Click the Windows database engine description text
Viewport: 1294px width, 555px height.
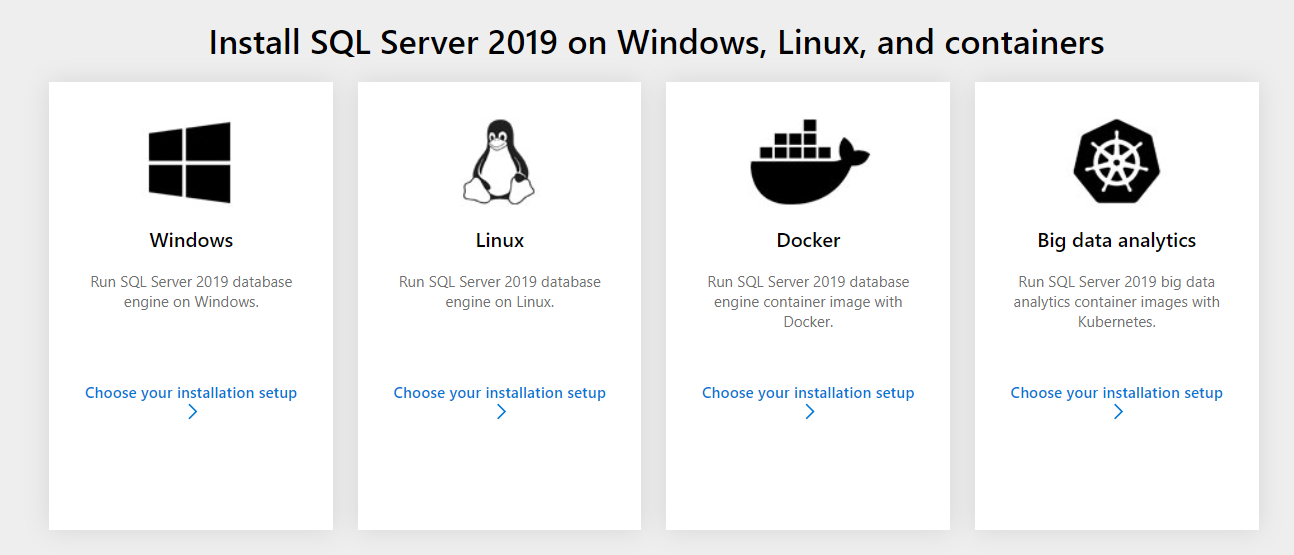(x=191, y=292)
